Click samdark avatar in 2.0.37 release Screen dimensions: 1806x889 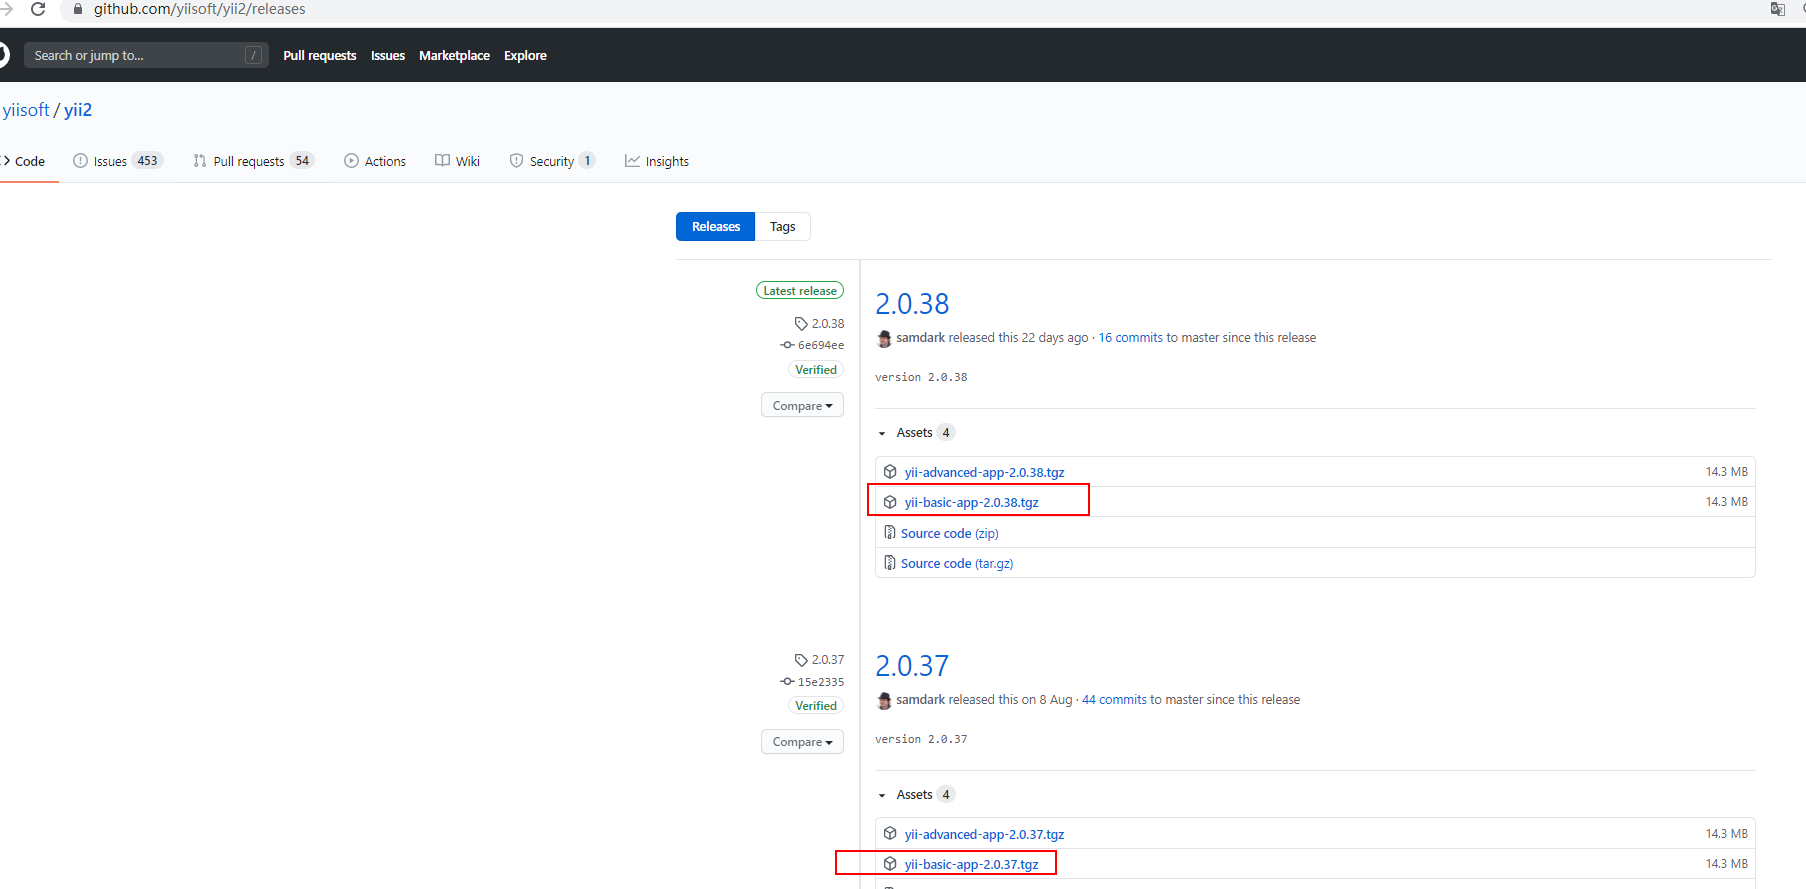[884, 700]
